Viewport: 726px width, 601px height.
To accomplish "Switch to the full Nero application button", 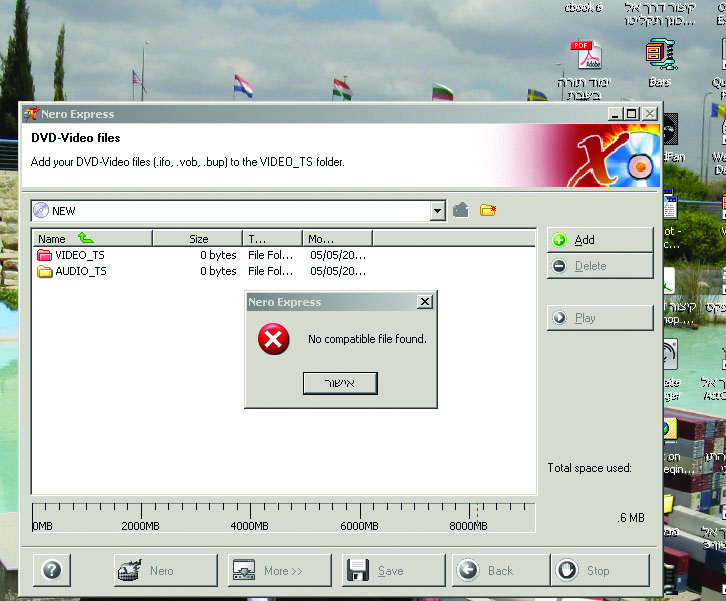I will coord(166,570).
